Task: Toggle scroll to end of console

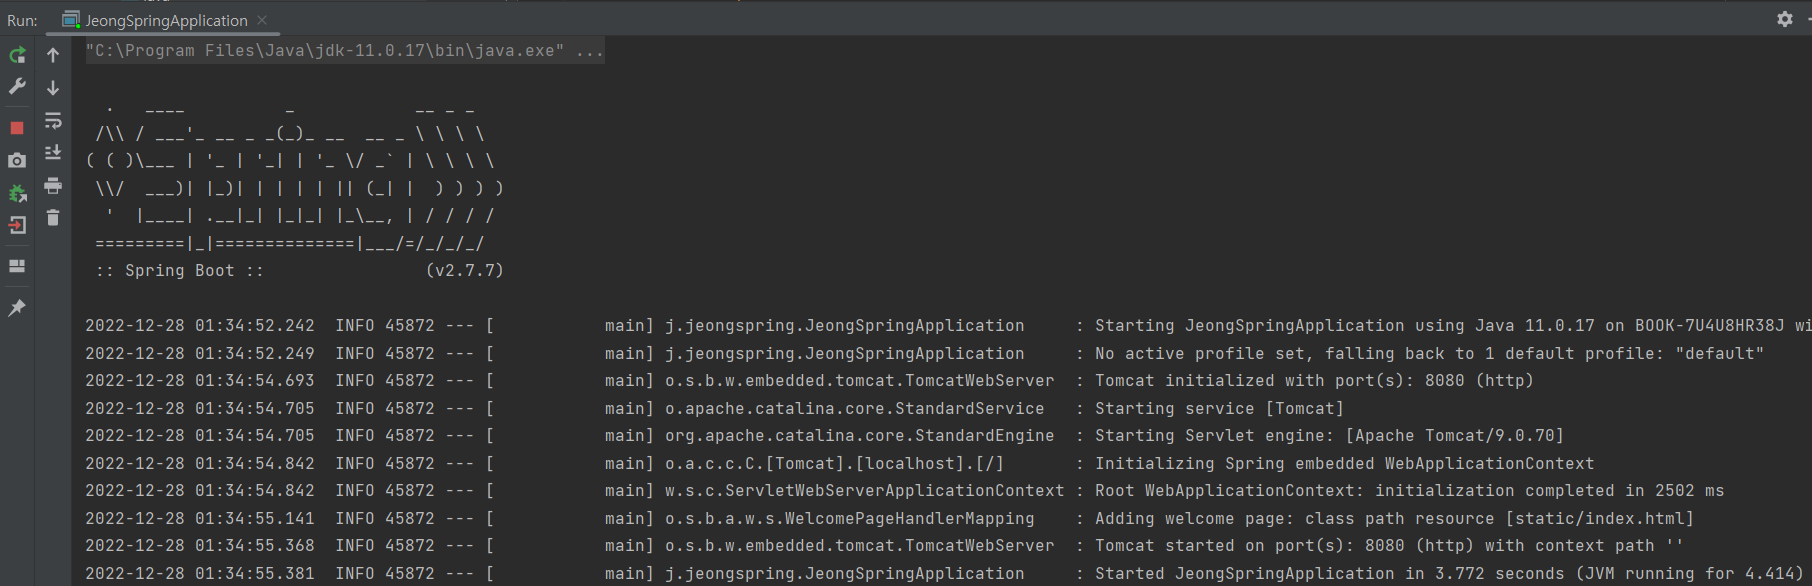Action: click(x=53, y=153)
